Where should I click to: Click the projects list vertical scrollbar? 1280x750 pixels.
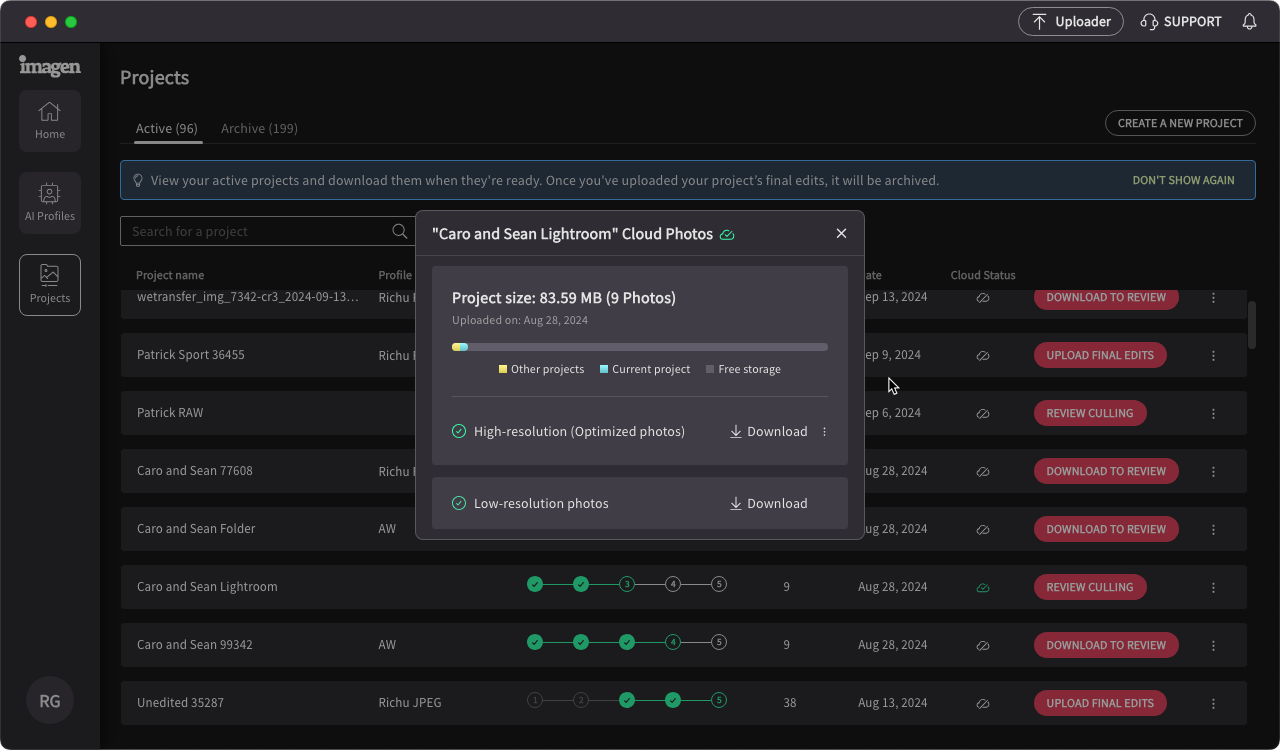(1252, 324)
